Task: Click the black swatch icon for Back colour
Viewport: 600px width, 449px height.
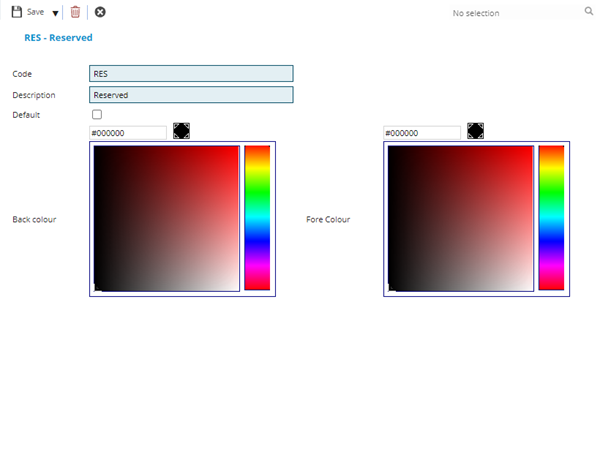Action: pos(181,131)
